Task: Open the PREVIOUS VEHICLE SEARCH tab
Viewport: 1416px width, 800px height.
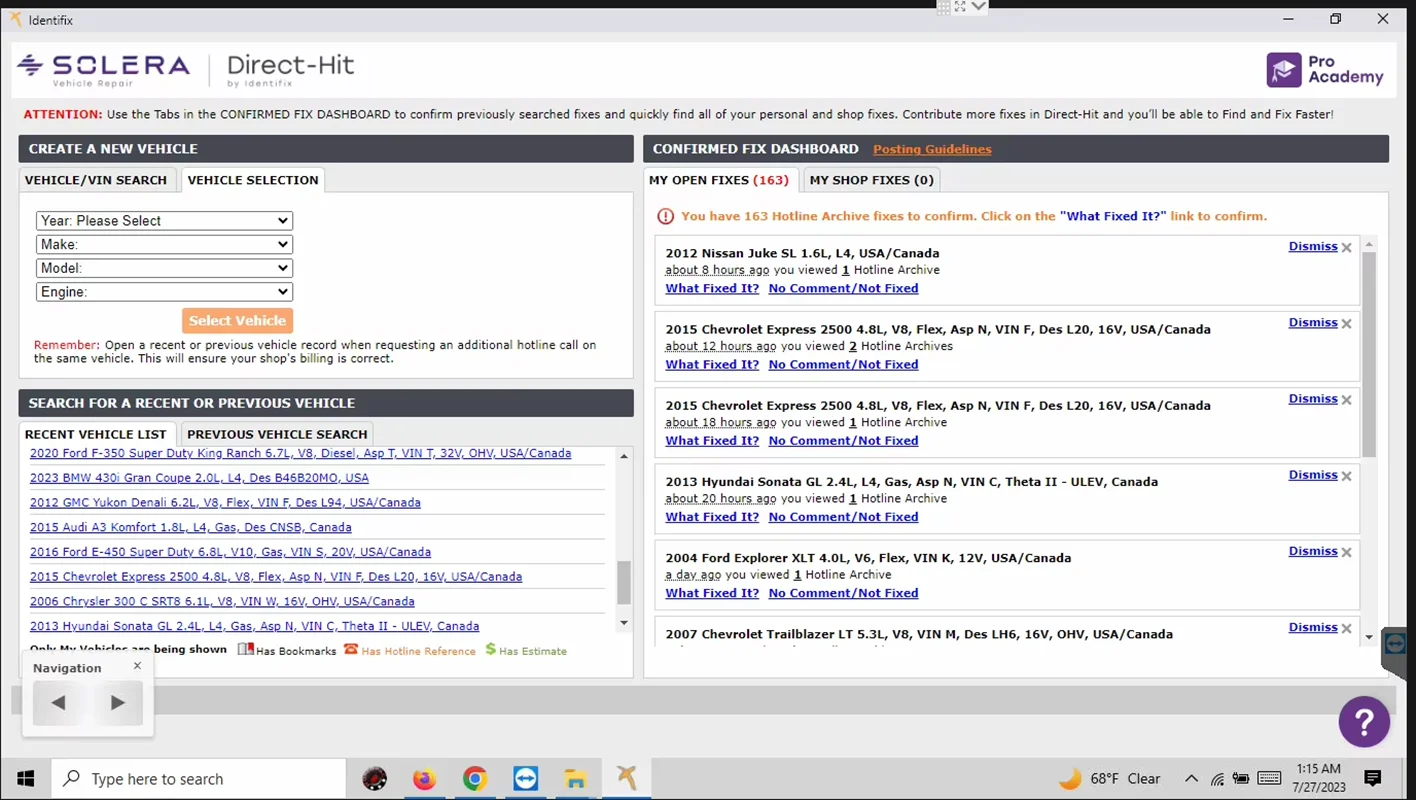Action: point(277,434)
